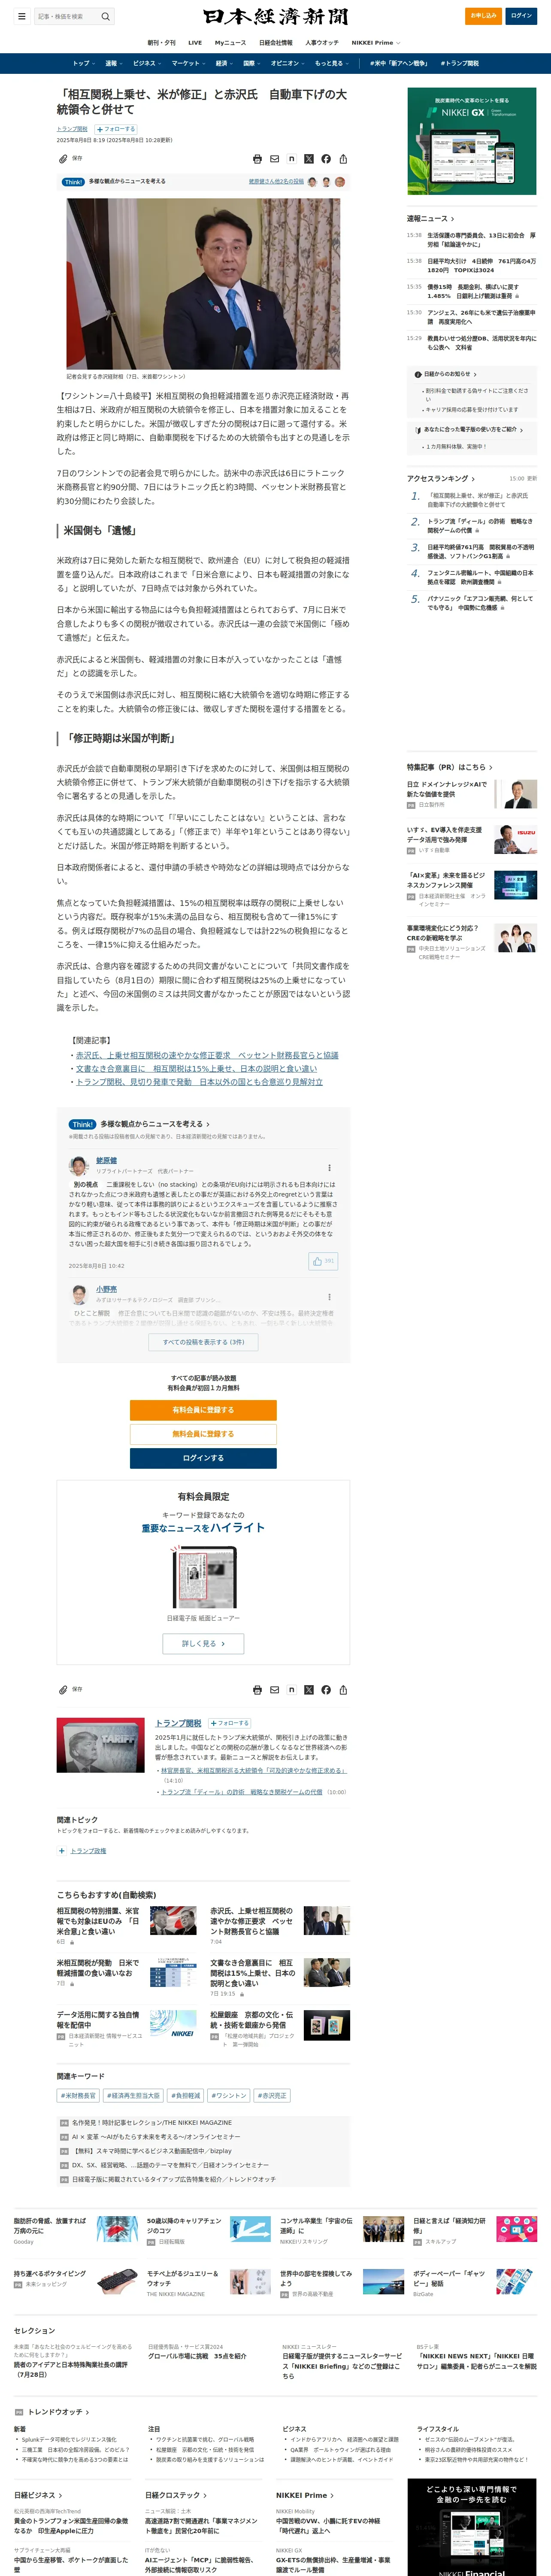Viewport: 551px width, 2576px height.
Task: Click the bottom email share icon
Action: click(274, 1690)
